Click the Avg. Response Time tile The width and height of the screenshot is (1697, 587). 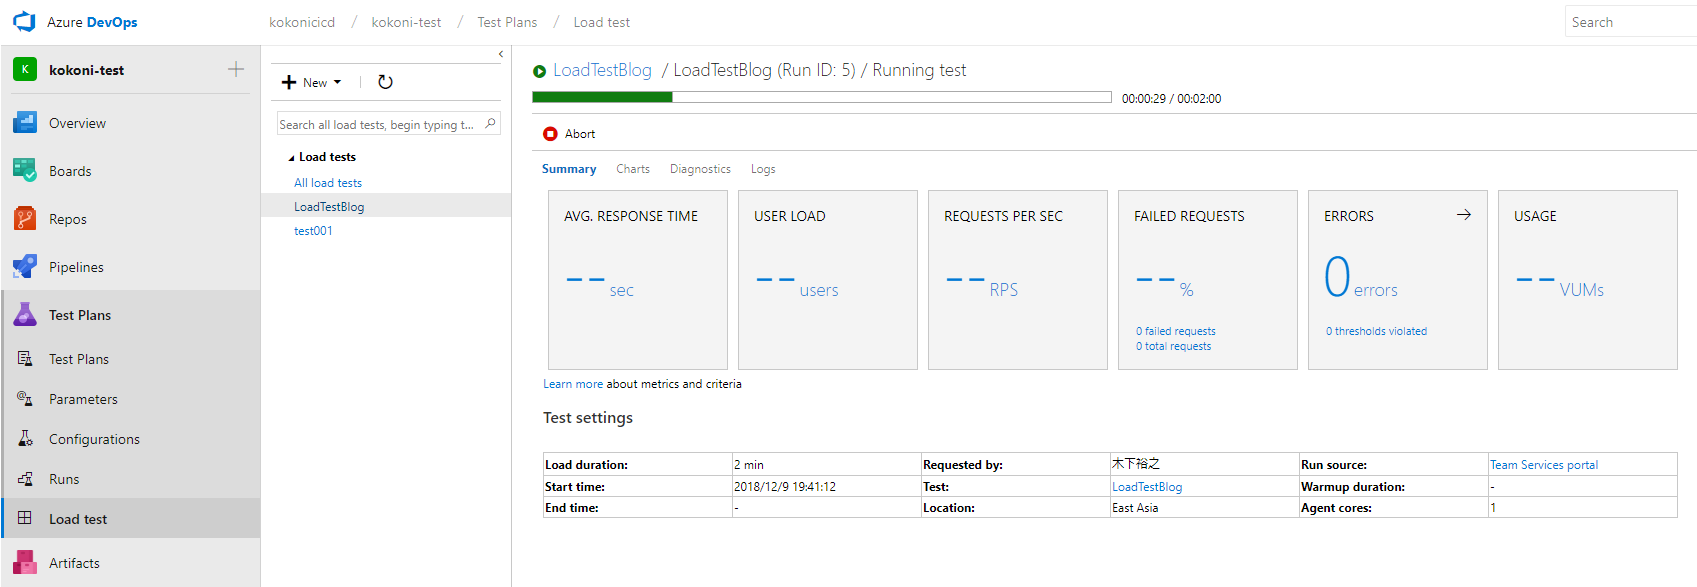click(x=638, y=280)
